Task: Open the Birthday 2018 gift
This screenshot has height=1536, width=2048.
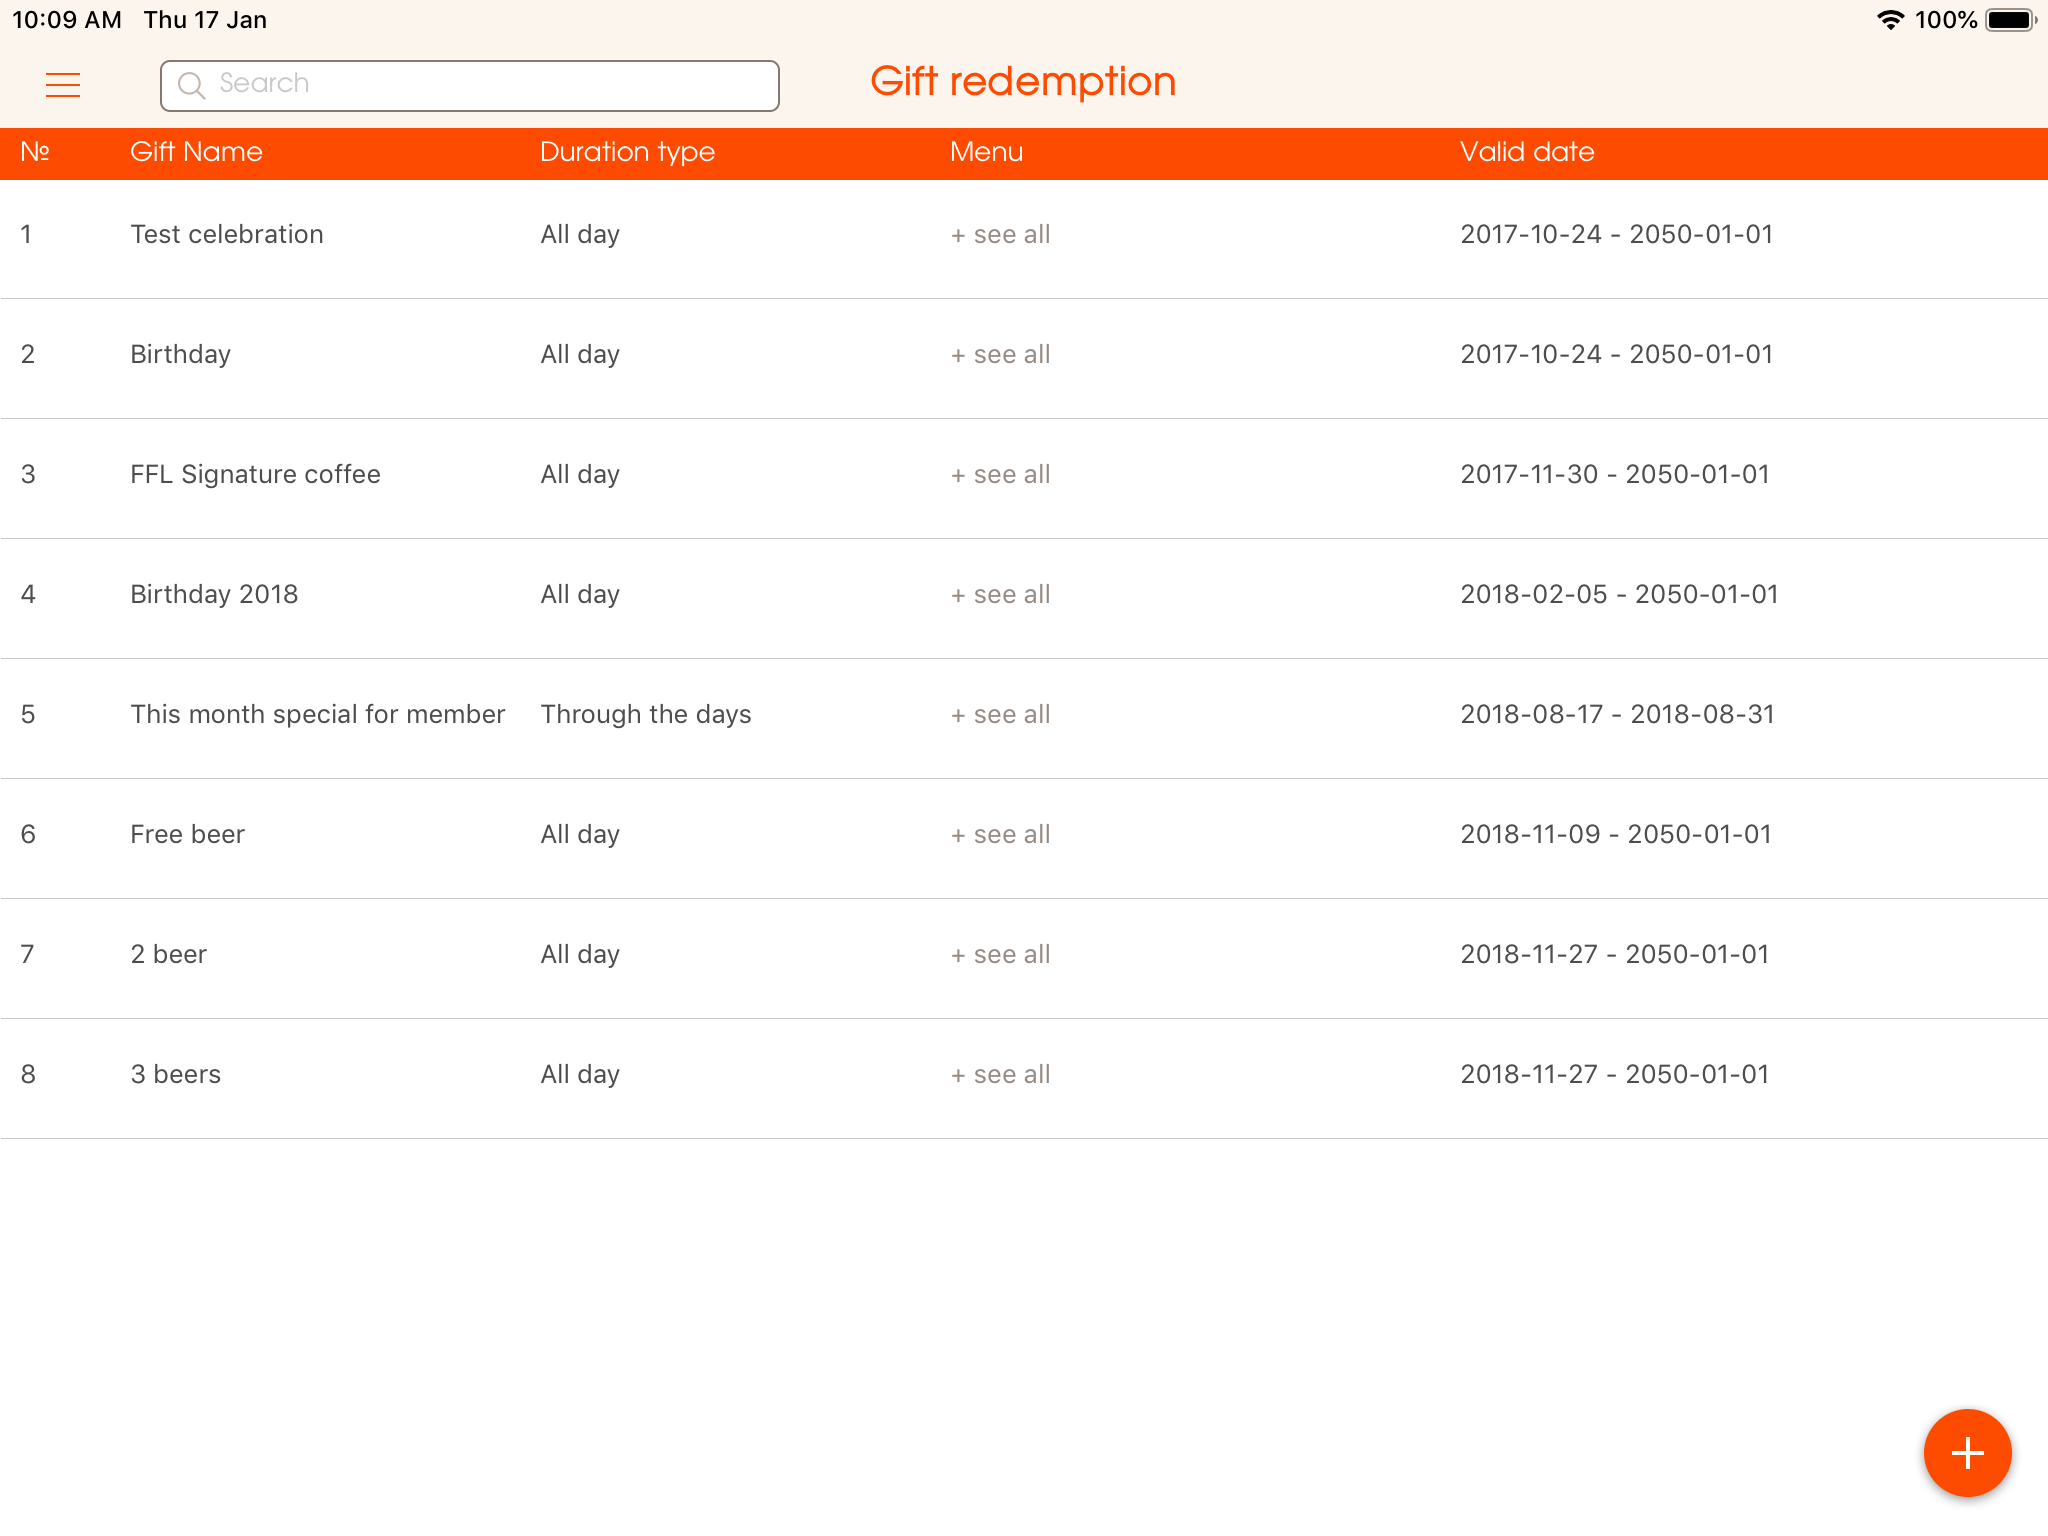Action: [x=214, y=594]
